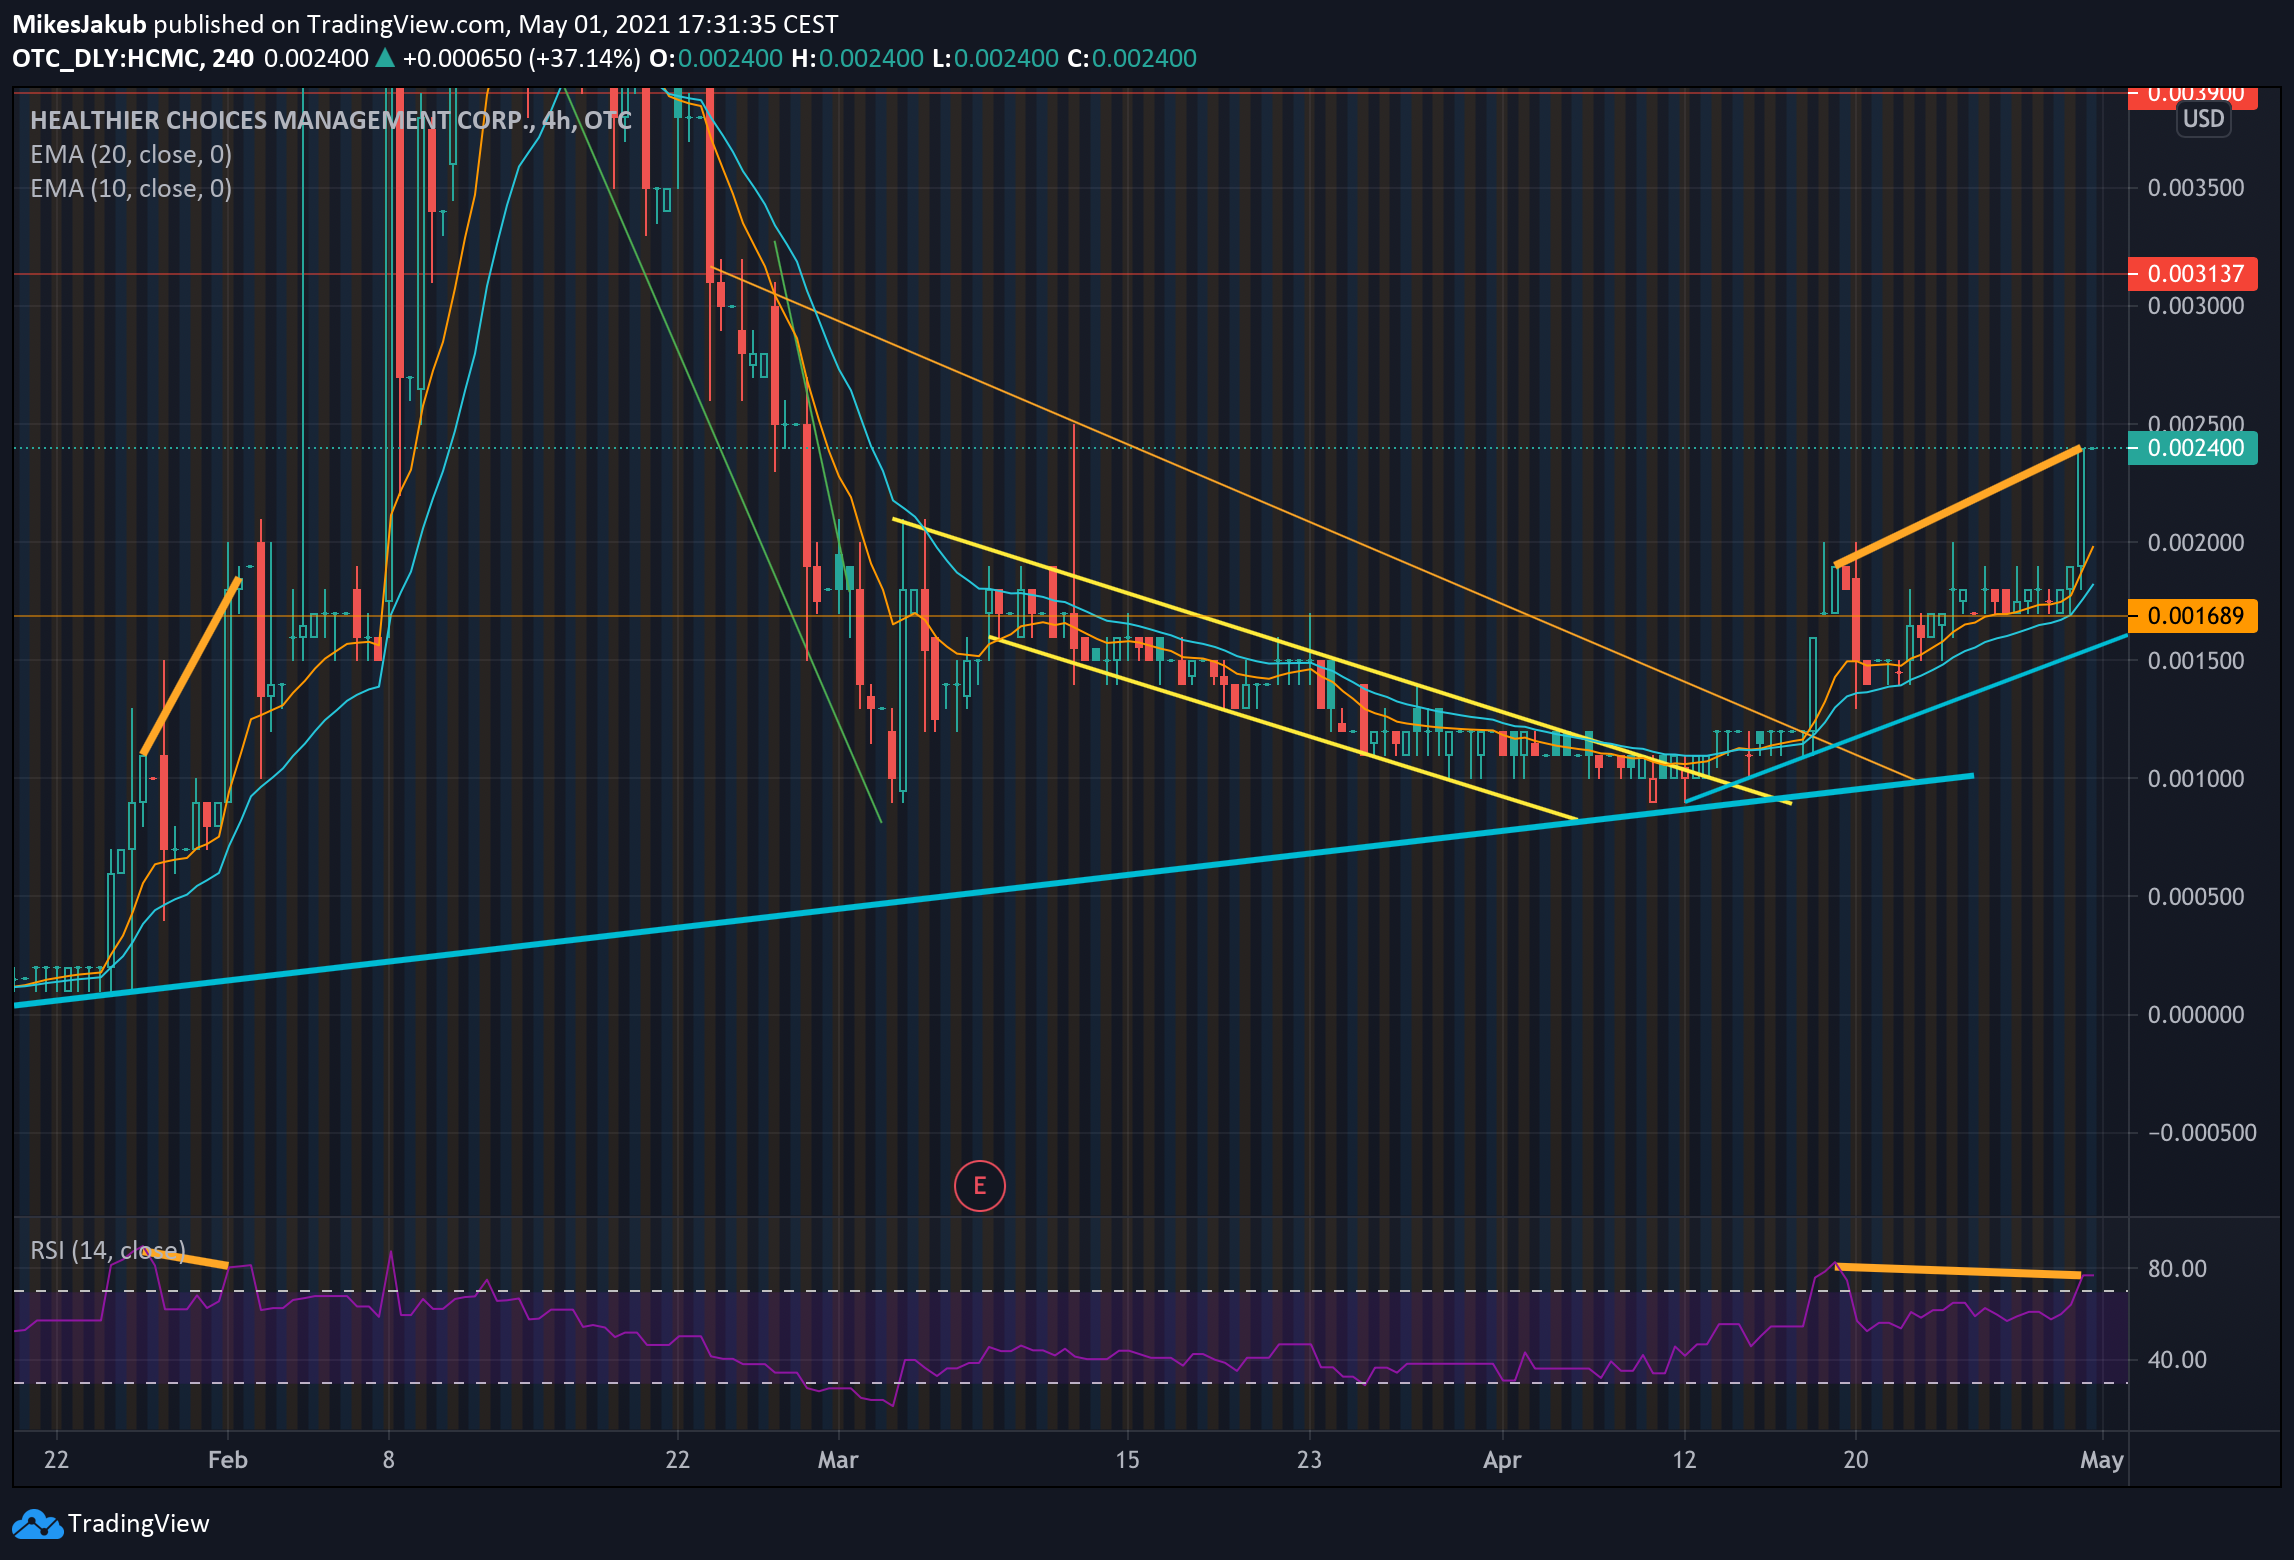Click the Mar date label on time axis

tap(838, 1460)
